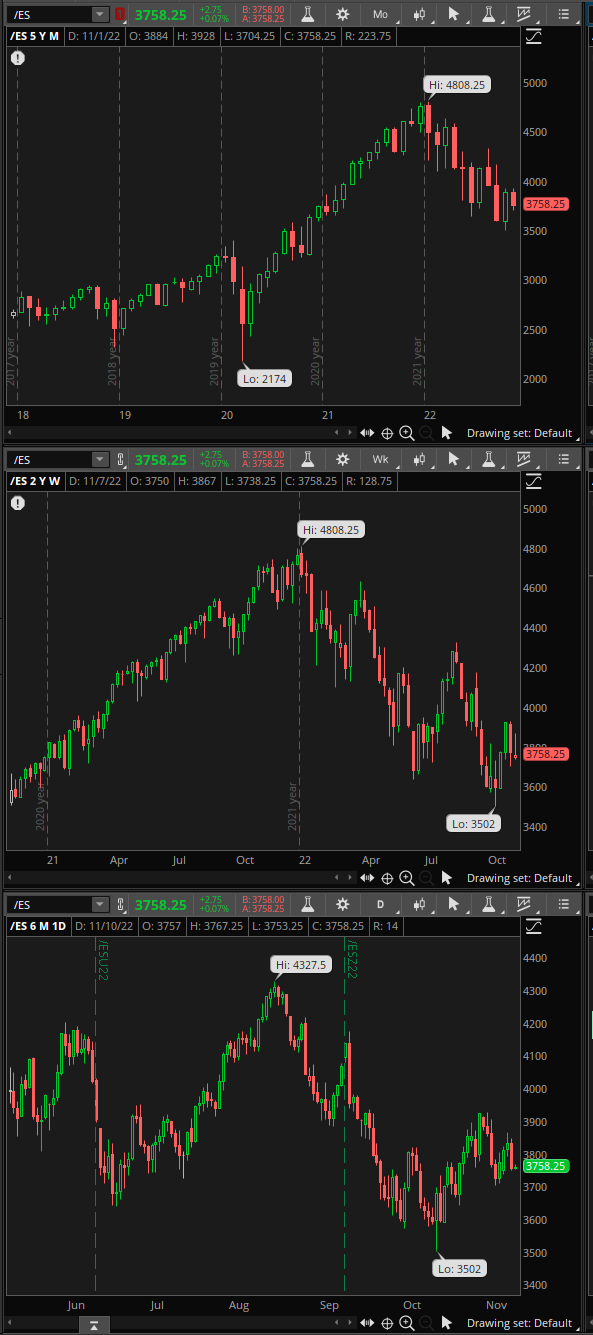Open line-chart icon left of list menu, weekly chart
This screenshot has width=593, height=1335.
pyautogui.click(x=524, y=459)
